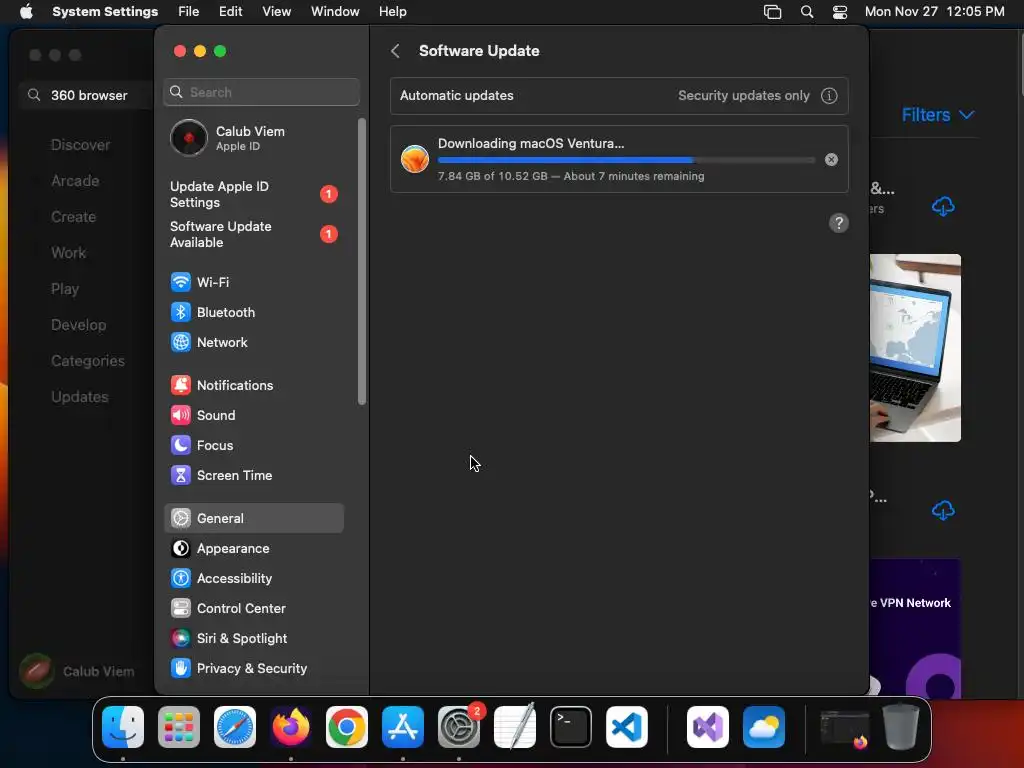Open TextEdit from the Dock
1024x768 pixels.
click(x=515, y=727)
